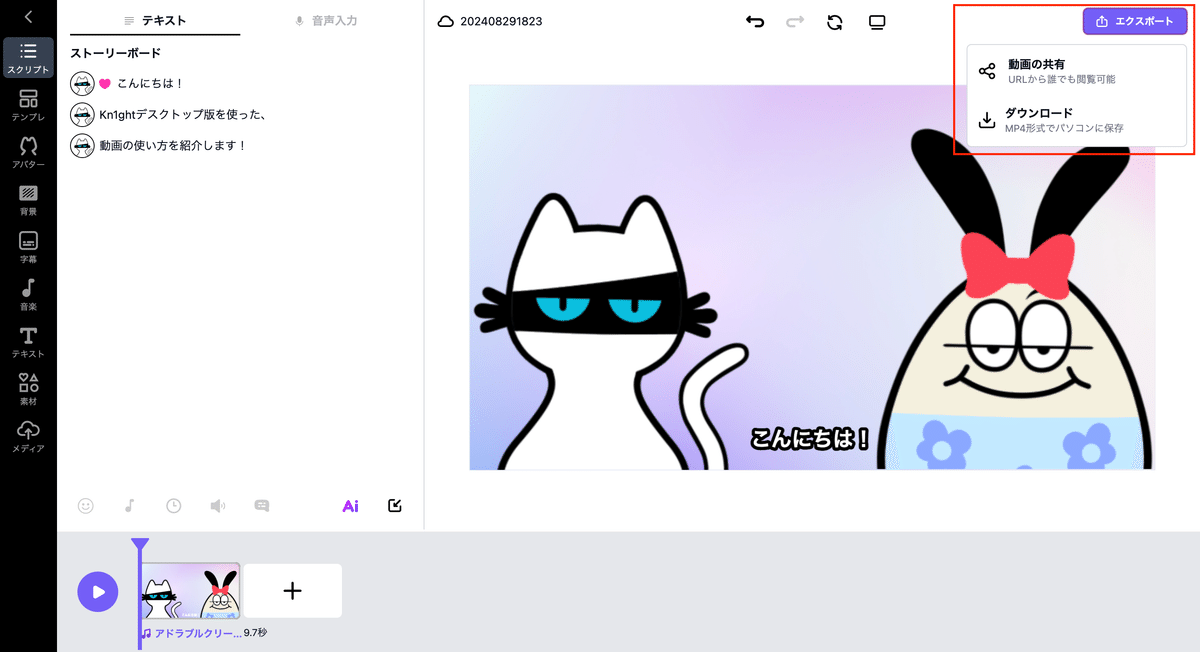The image size is (1200, 652).
Task: Open the テンプレ templates panel
Action: tap(28, 105)
